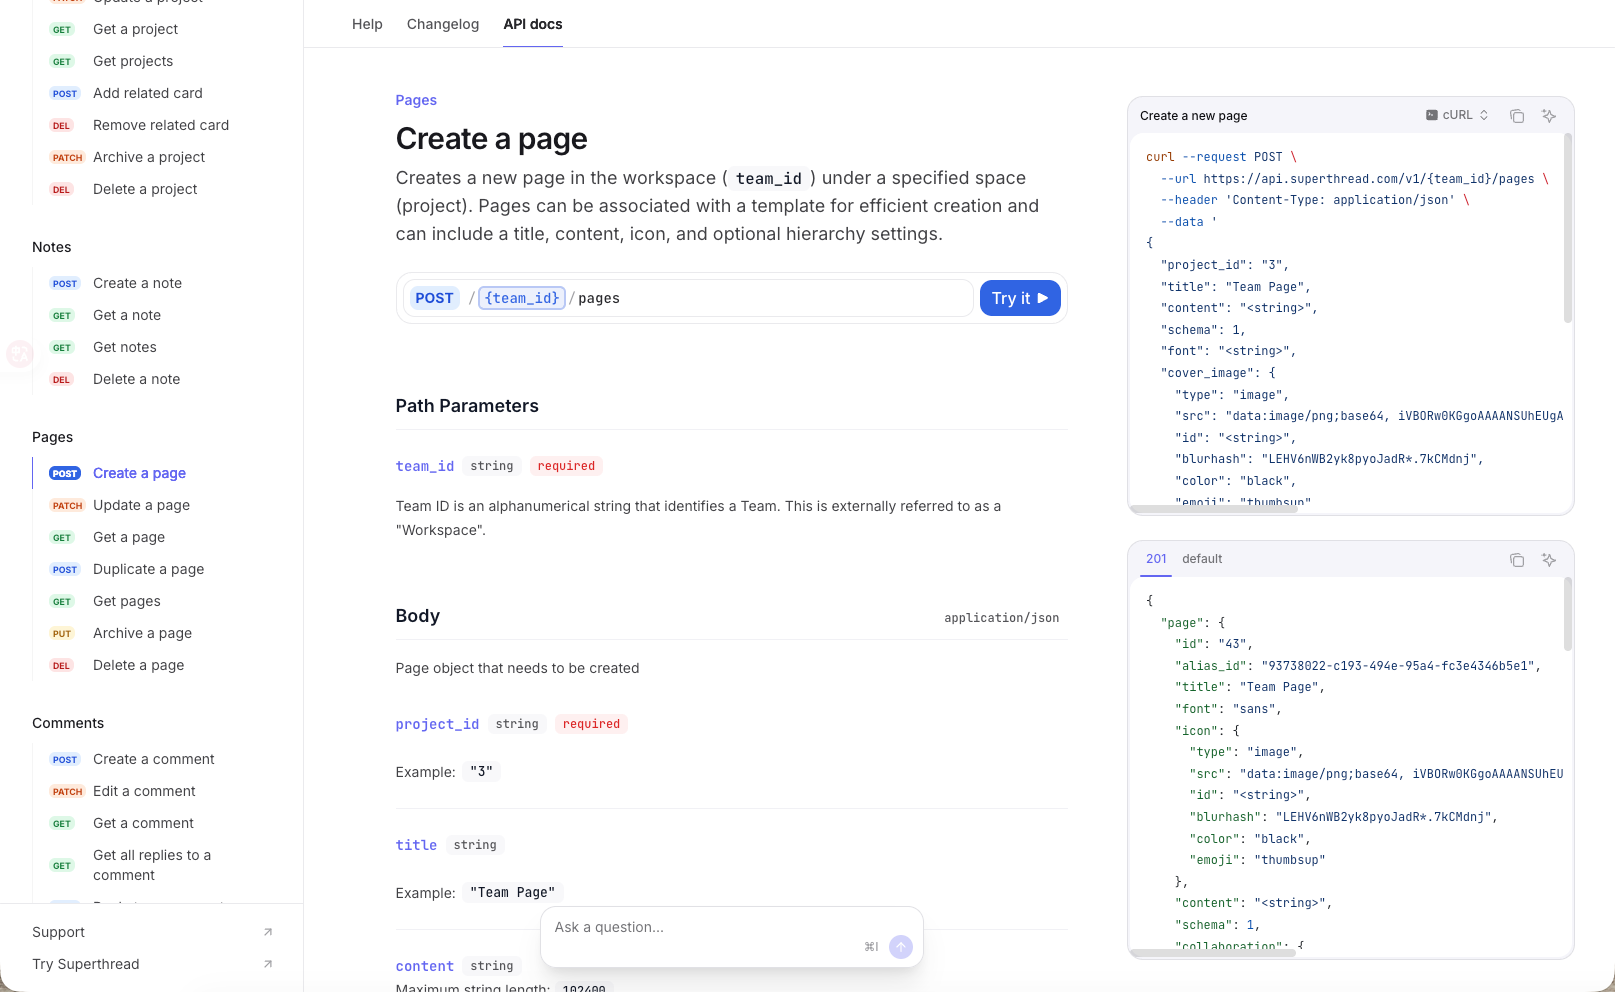The image size is (1615, 992).
Task: Open Try Superthread external link
Action: pyautogui.click(x=268, y=964)
